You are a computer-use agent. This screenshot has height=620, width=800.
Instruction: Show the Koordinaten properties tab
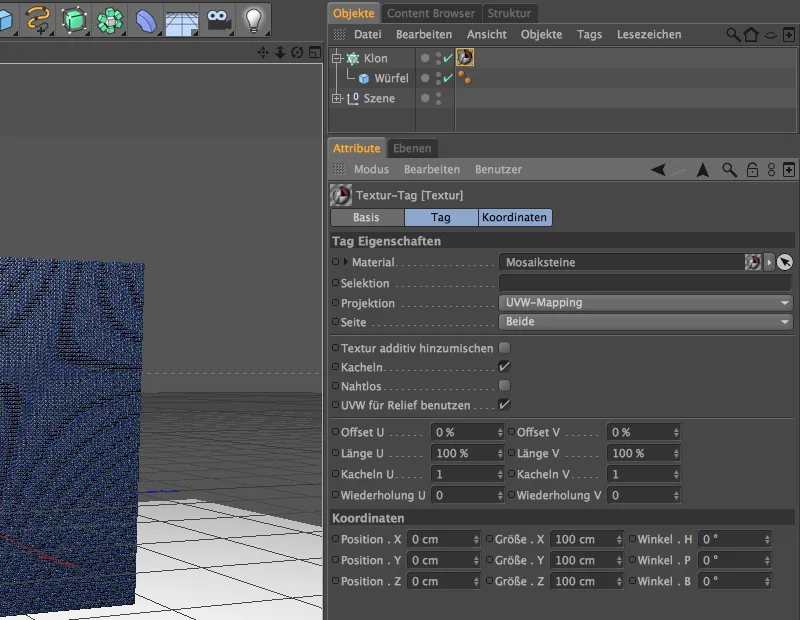[x=514, y=217]
